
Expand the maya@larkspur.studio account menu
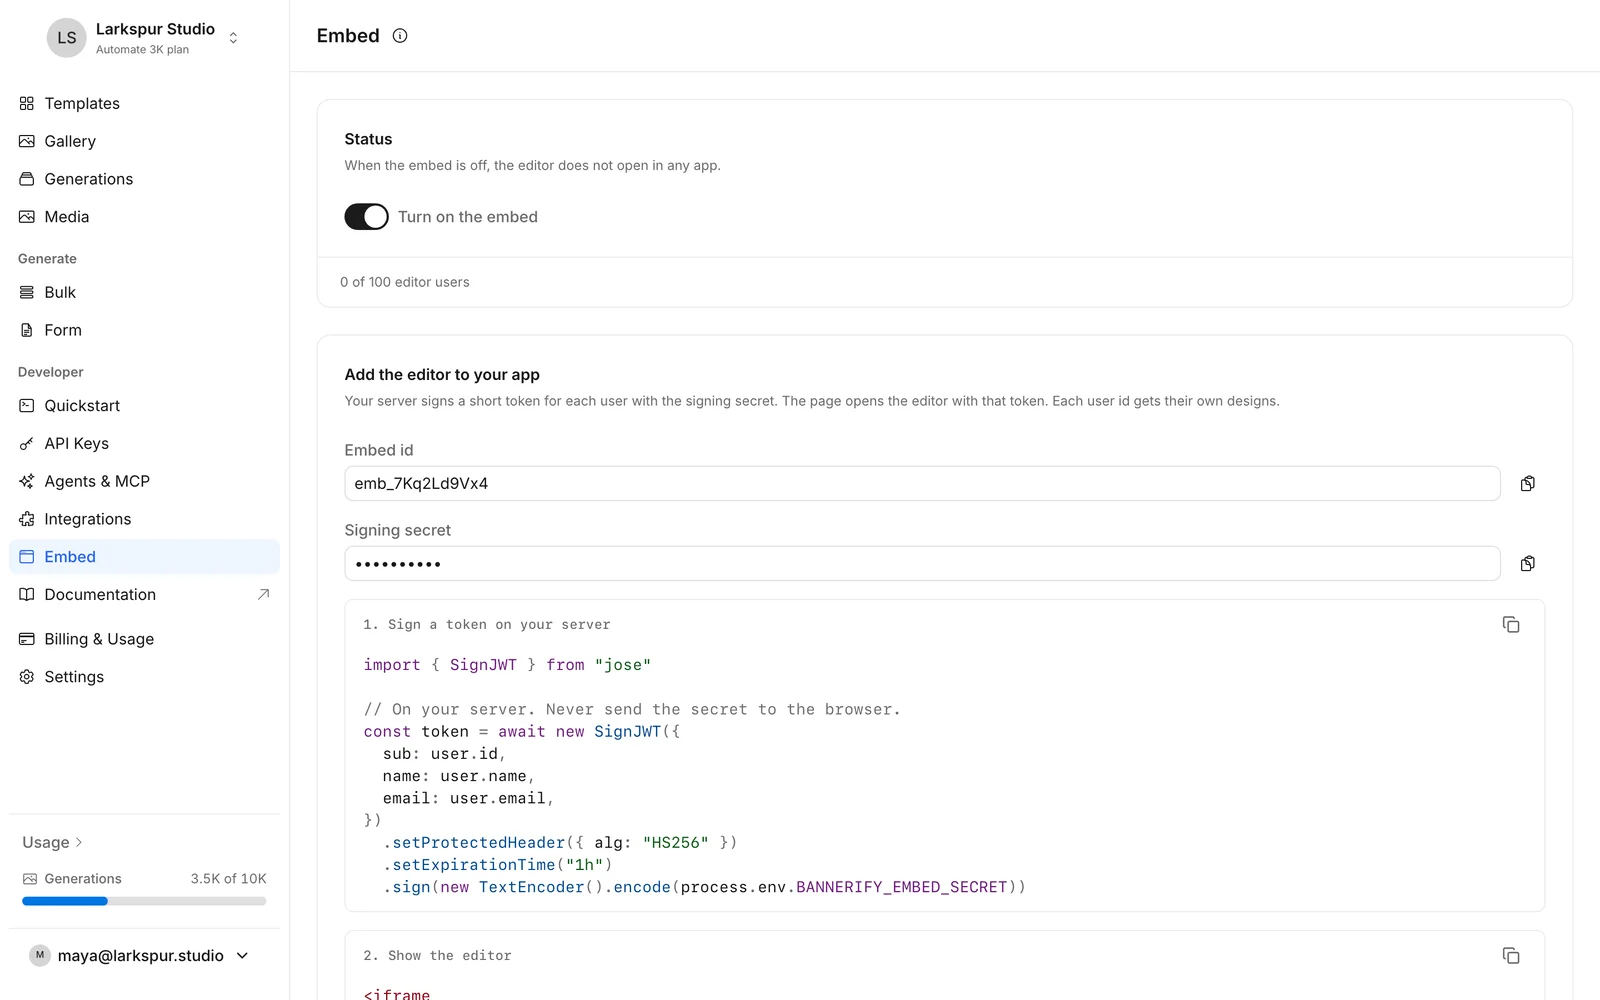tap(140, 956)
